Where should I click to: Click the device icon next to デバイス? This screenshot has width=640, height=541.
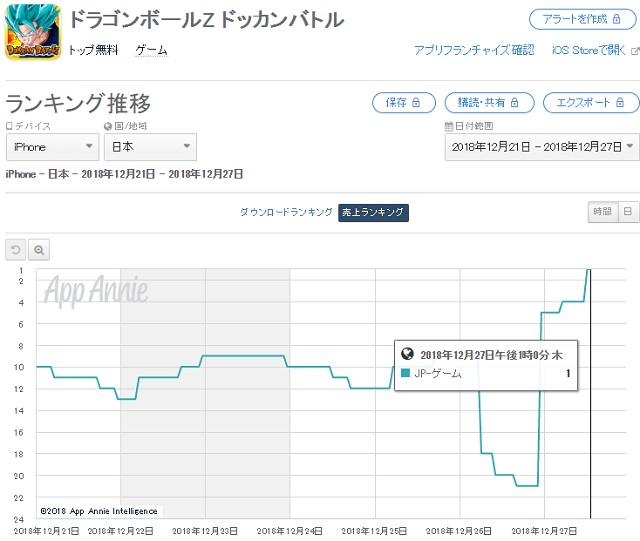coord(10,127)
